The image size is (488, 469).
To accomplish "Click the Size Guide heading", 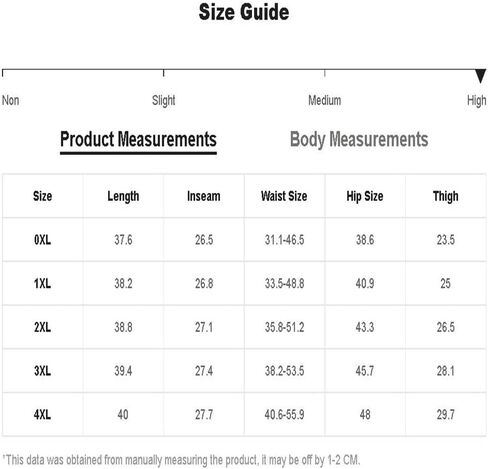I will 244,12.
